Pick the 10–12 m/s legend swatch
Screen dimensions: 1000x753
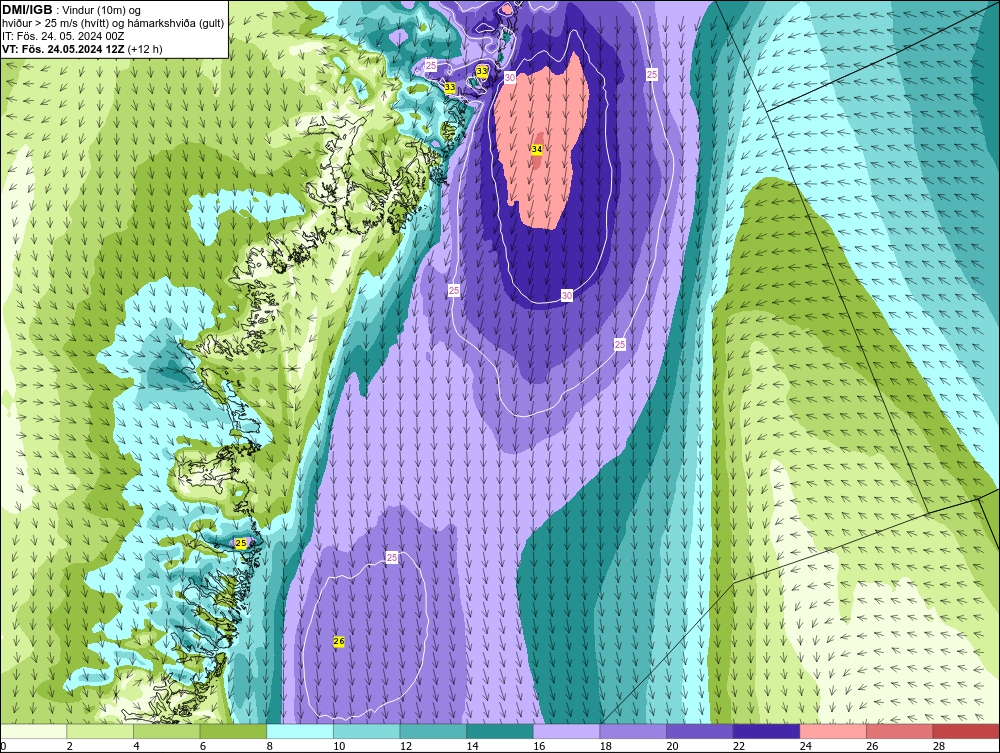(366, 731)
